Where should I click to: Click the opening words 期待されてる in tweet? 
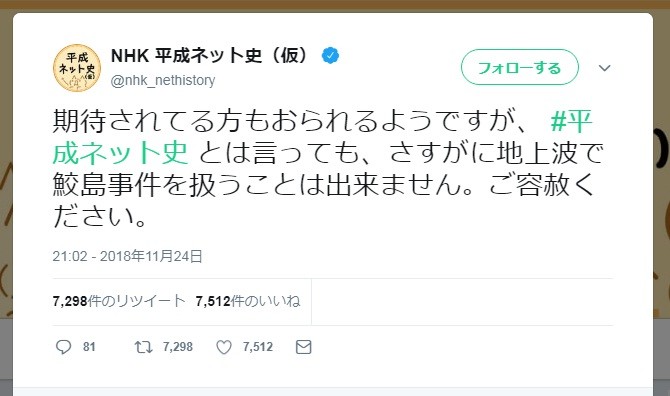tap(134, 121)
